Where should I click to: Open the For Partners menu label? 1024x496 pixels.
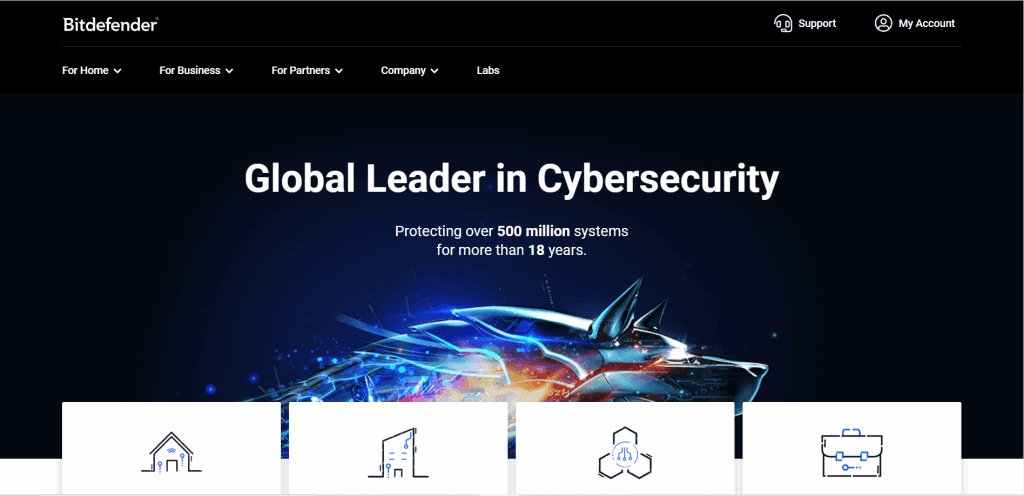coord(301,70)
